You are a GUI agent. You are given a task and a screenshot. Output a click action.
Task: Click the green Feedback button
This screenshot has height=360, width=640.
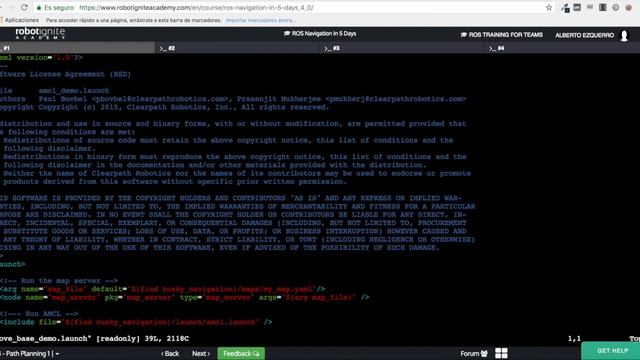[x=241, y=353]
